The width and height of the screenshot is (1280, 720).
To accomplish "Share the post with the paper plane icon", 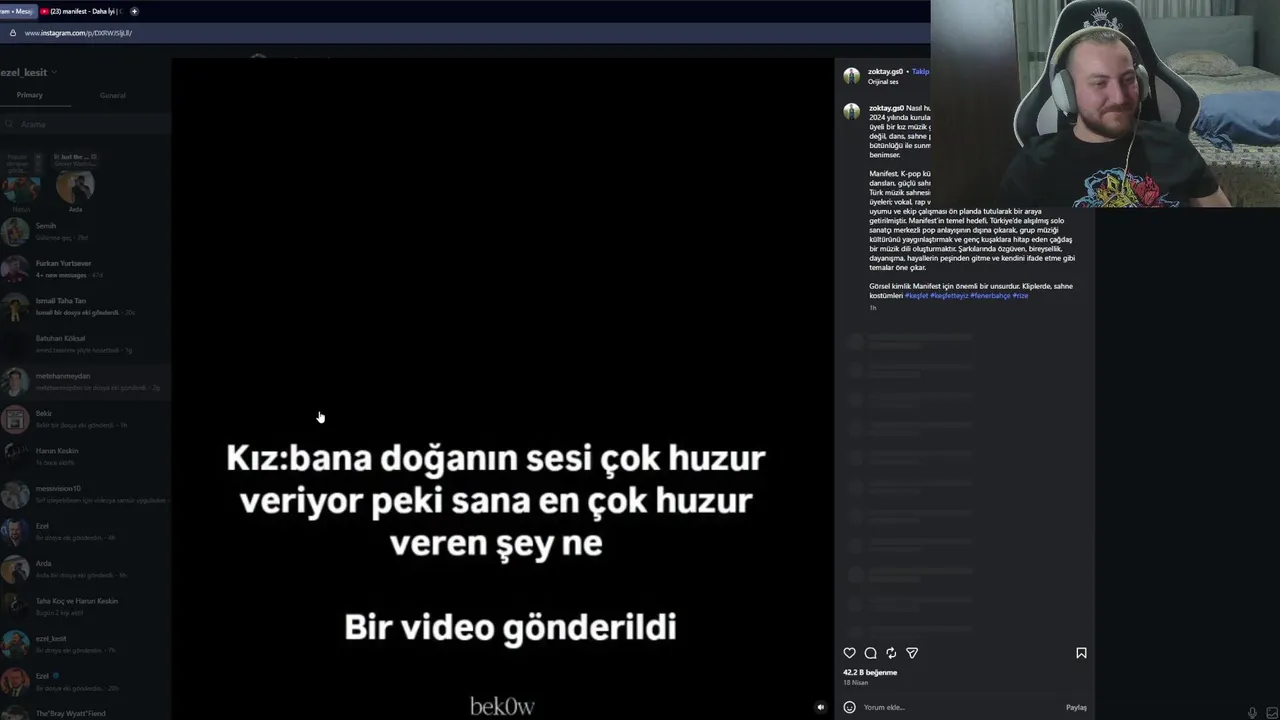I will (x=912, y=653).
